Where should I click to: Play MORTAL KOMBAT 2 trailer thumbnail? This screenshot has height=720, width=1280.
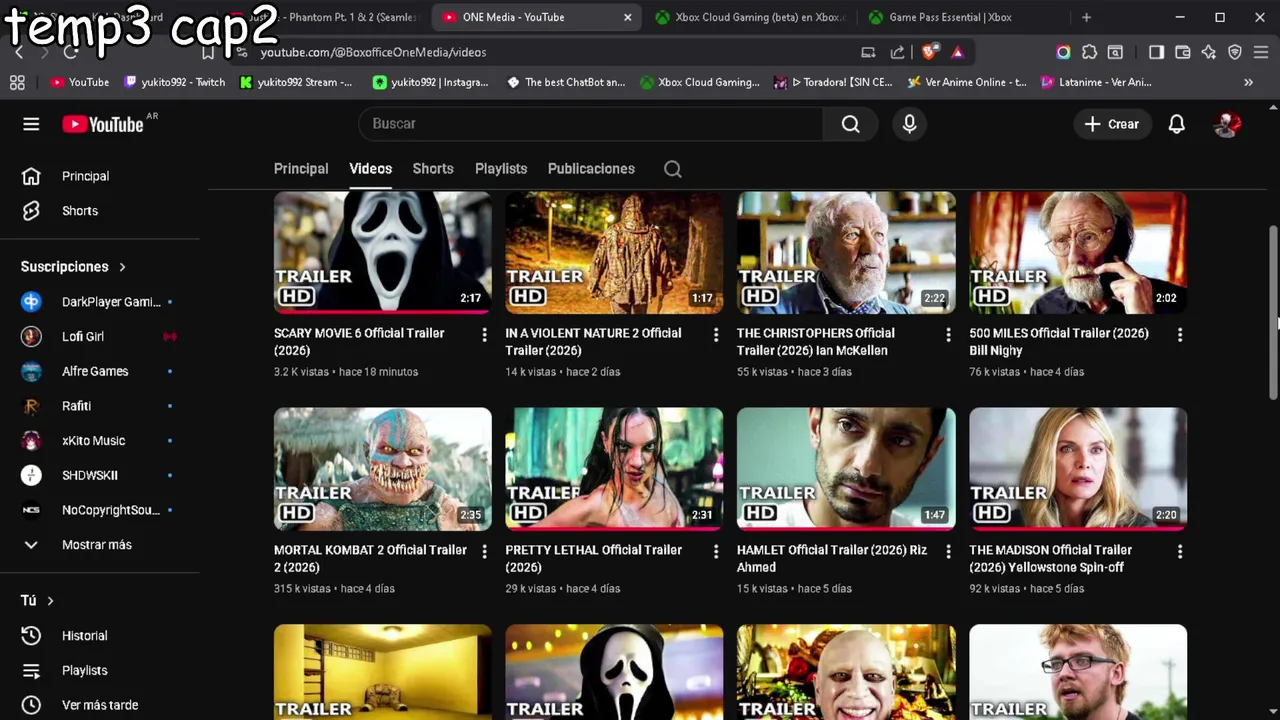coord(383,468)
